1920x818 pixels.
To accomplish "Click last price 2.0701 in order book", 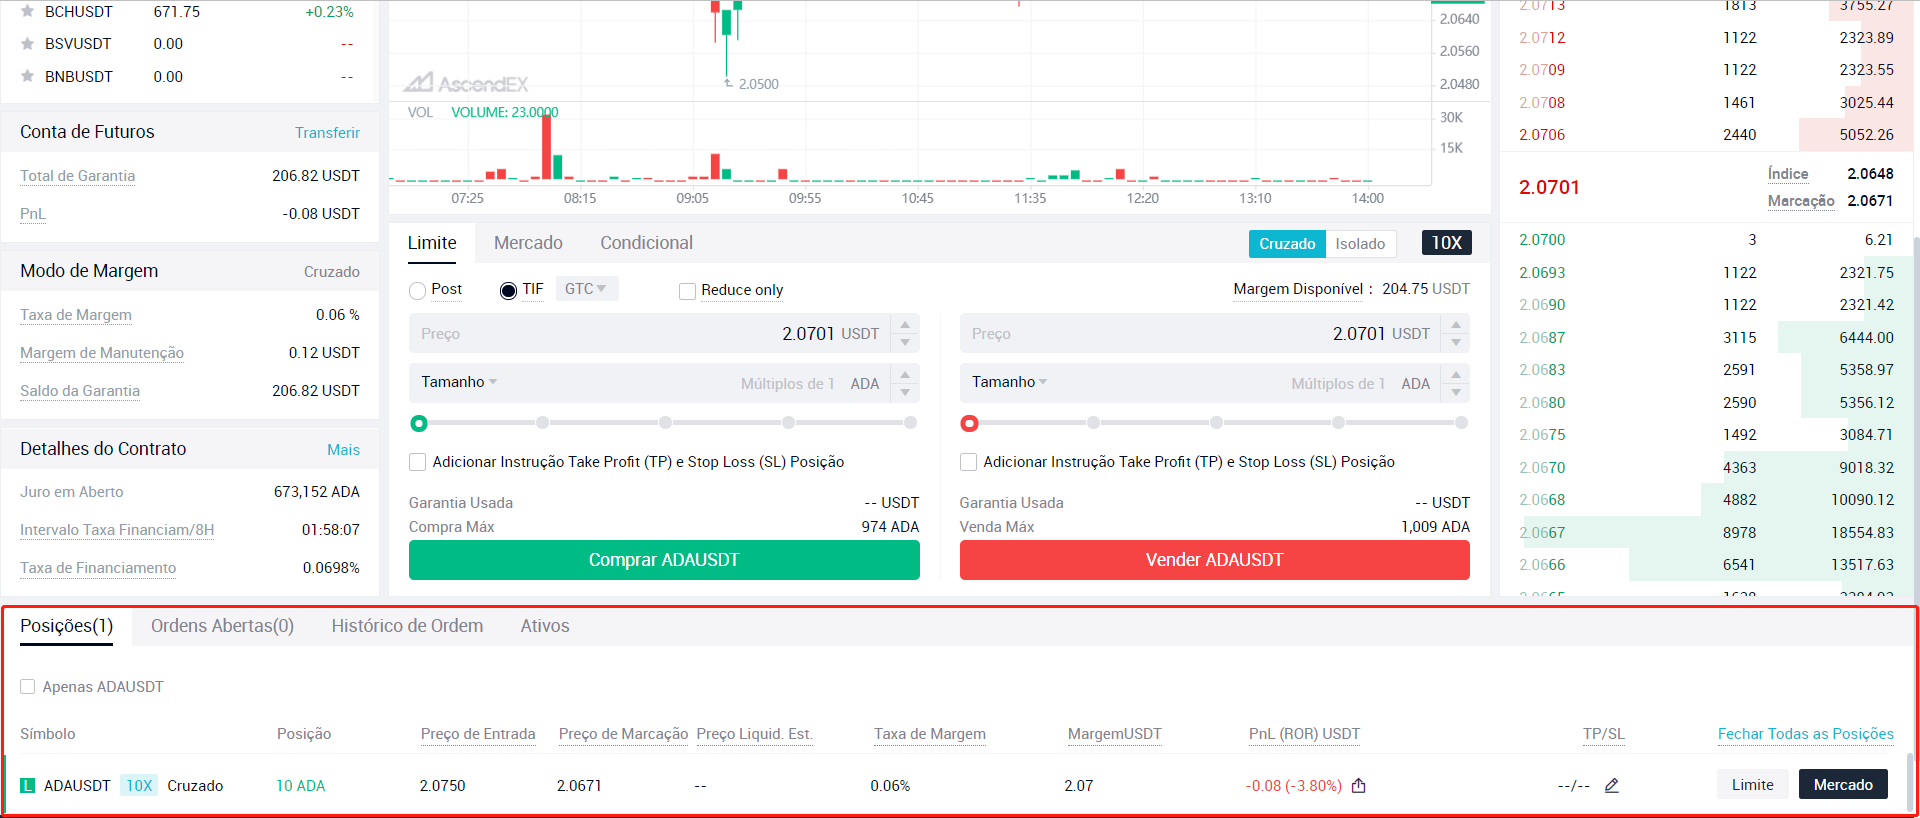I will click(x=1549, y=187).
